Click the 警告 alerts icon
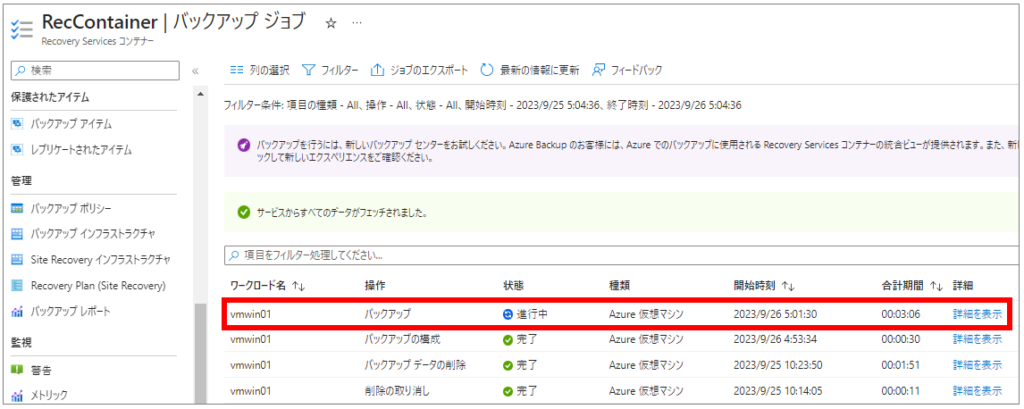 (18, 370)
